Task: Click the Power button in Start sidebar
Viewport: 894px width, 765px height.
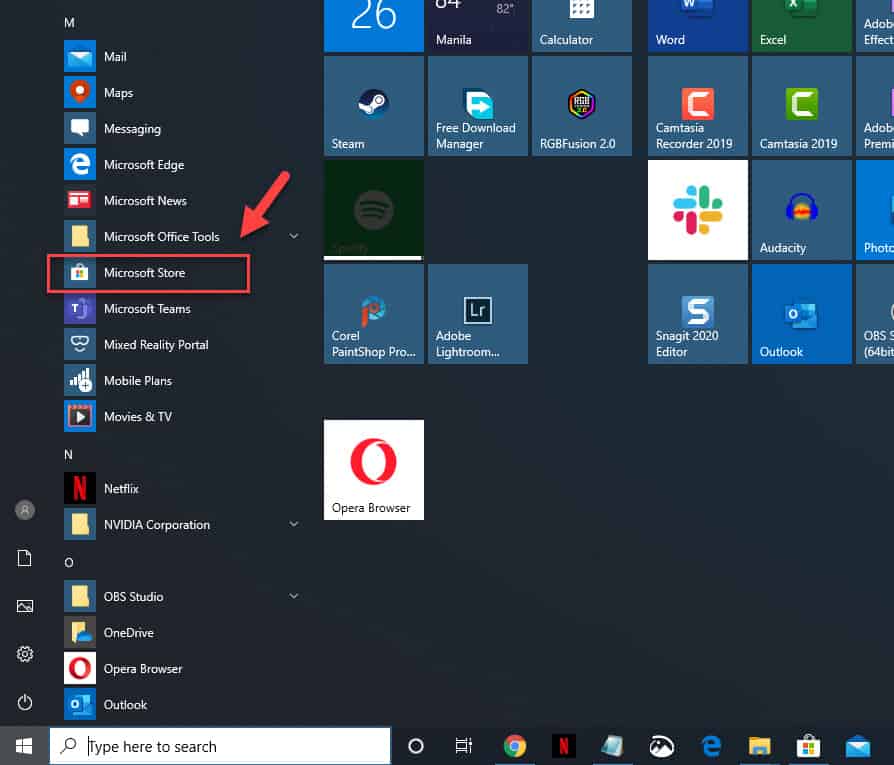Action: (25, 702)
